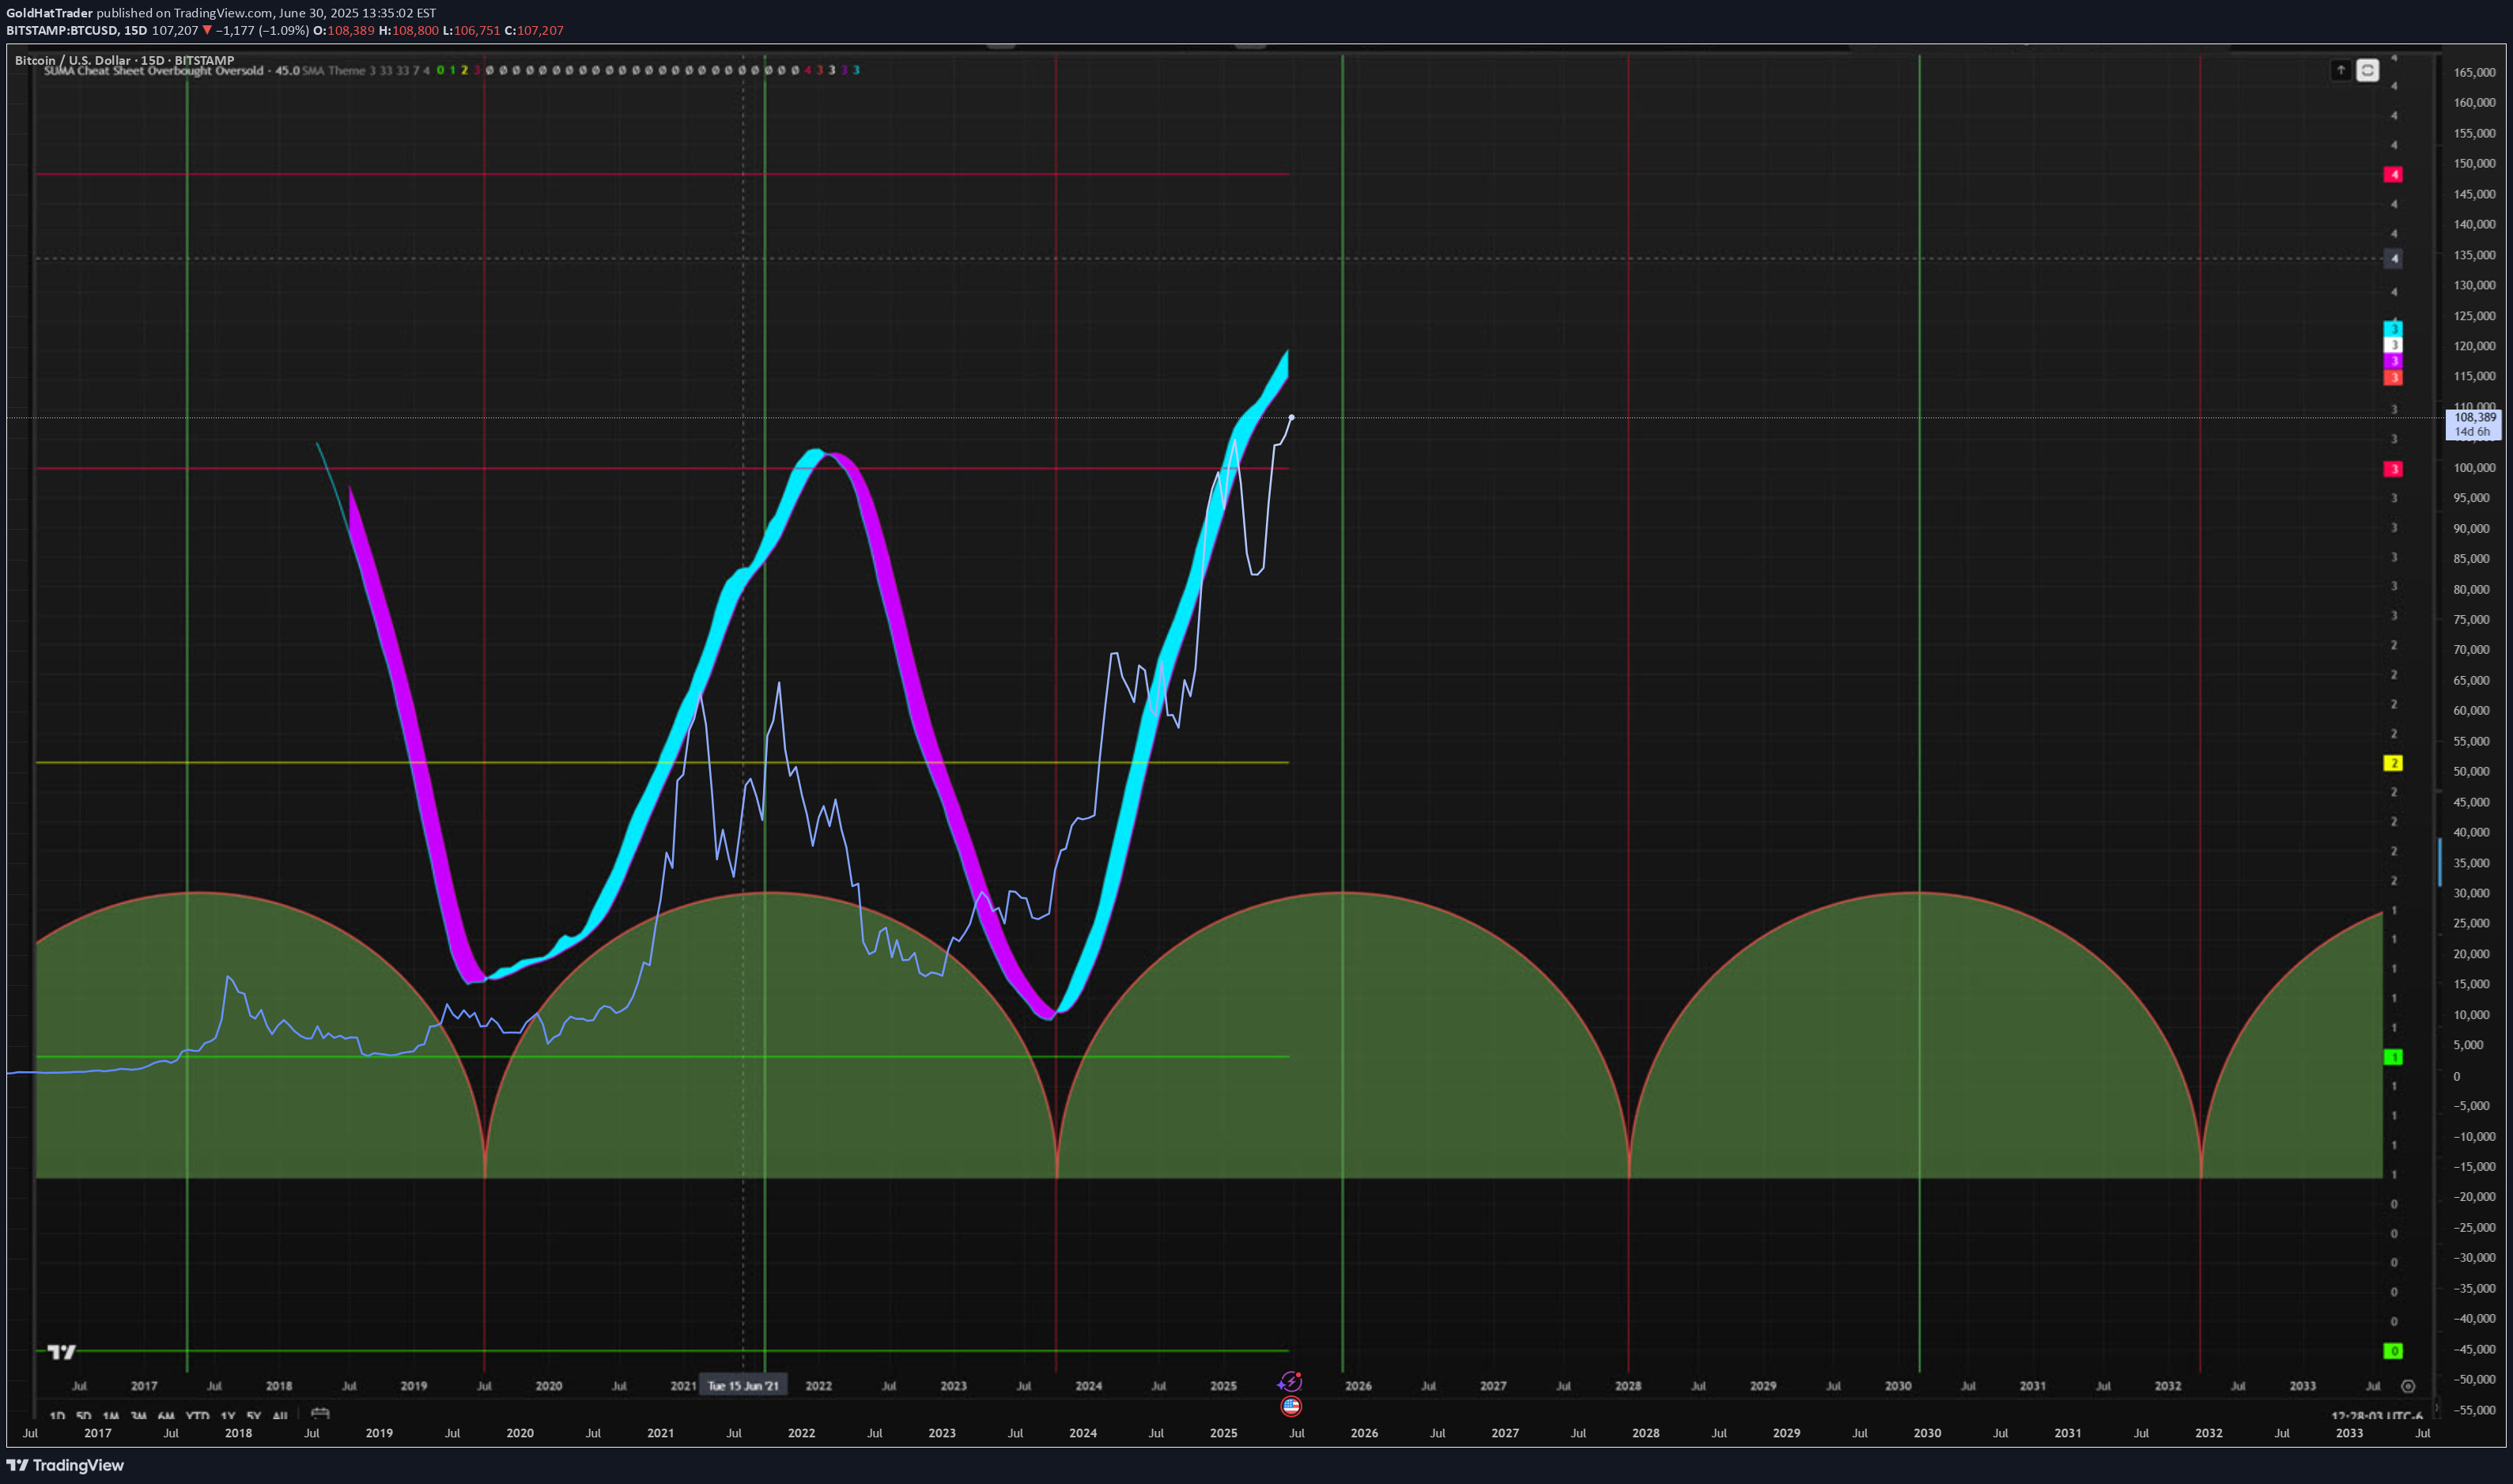Click the Tue 15 Jun '21 date label
This screenshot has height=1484, width=2513.
click(743, 1385)
